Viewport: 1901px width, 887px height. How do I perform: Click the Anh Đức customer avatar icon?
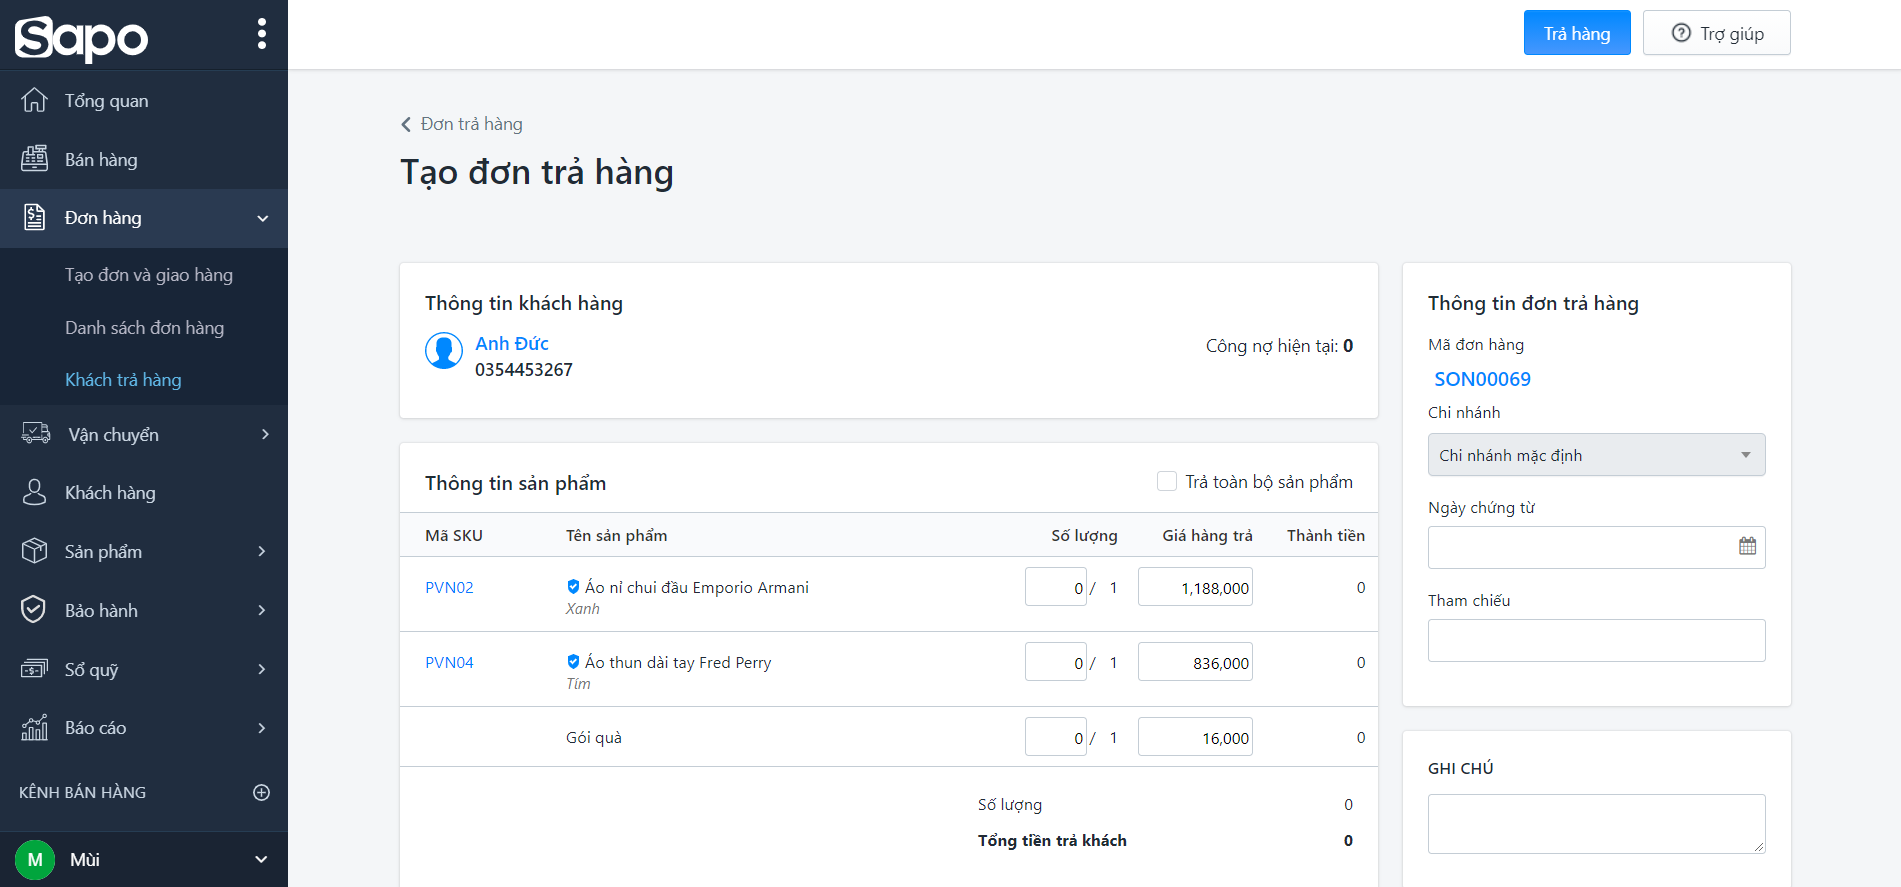click(444, 351)
